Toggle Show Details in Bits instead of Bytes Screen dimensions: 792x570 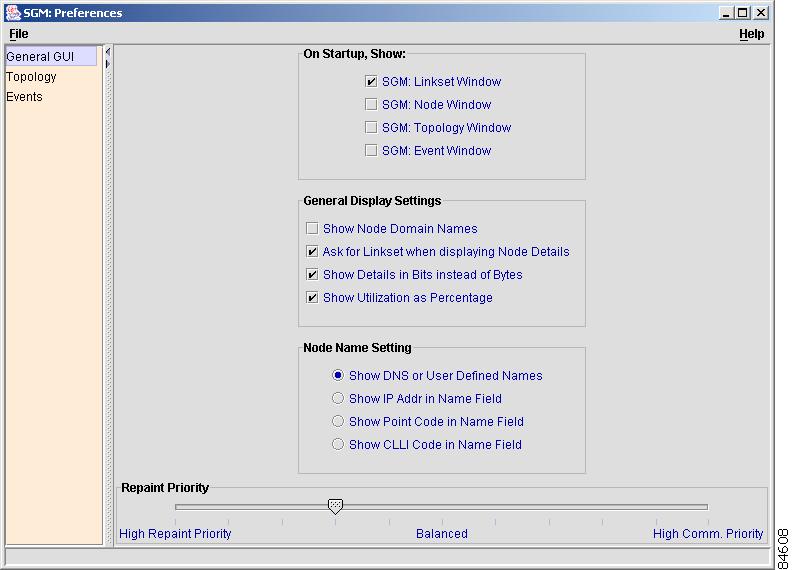tap(312, 274)
